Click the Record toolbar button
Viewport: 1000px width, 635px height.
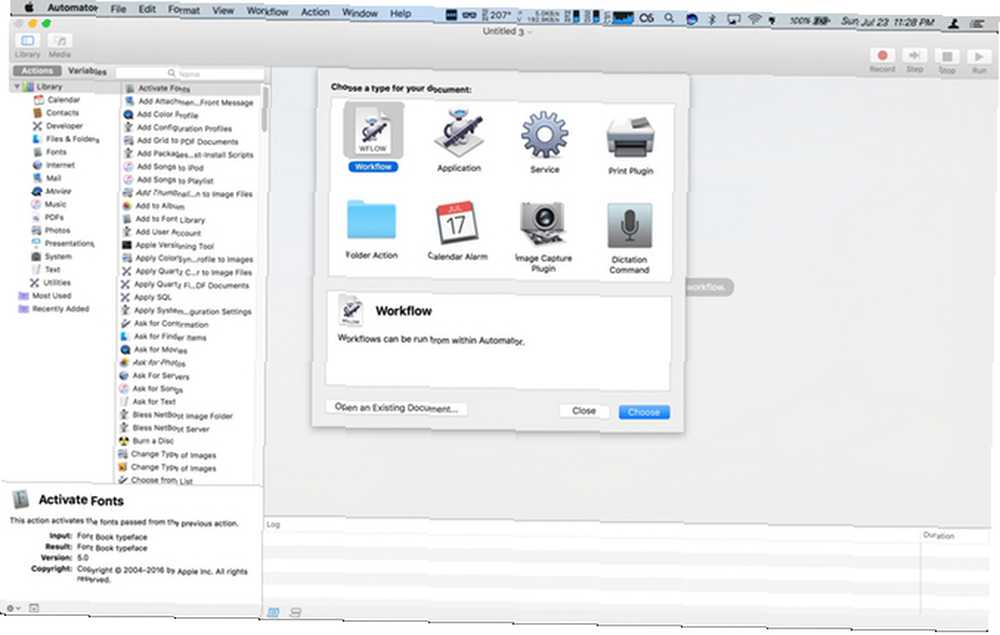pos(883,56)
